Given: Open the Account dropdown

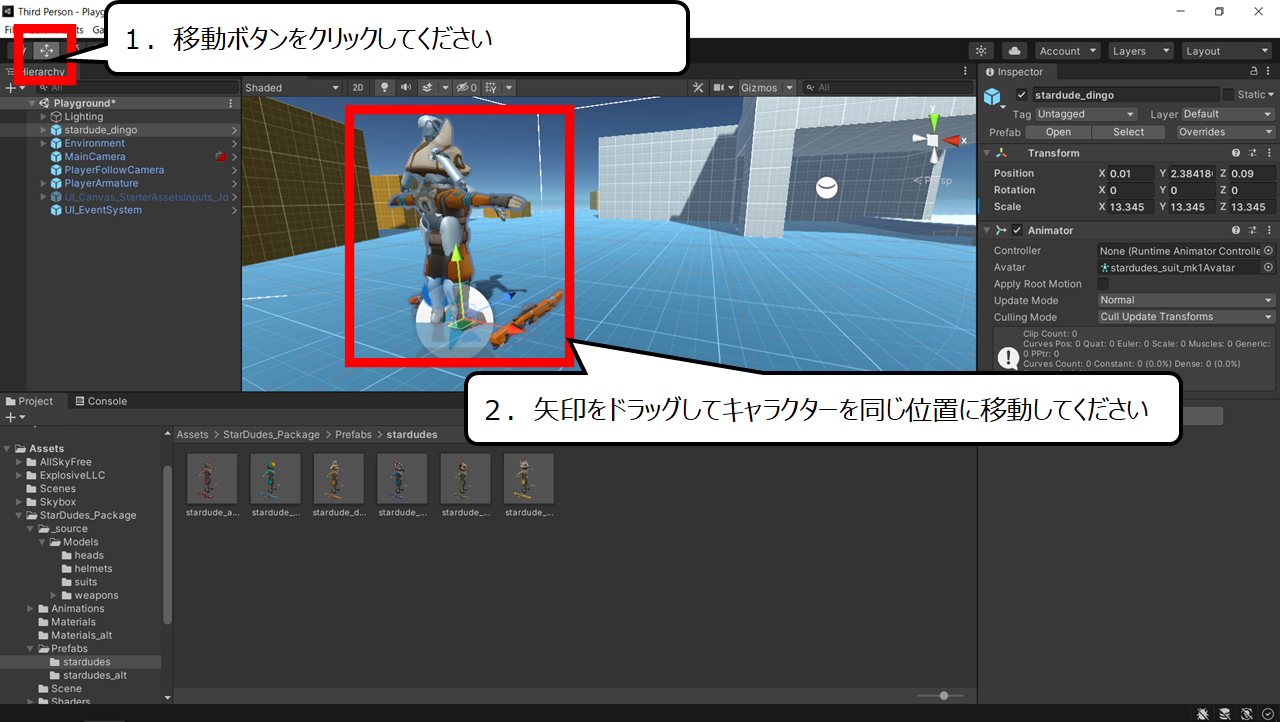Looking at the screenshot, I should (1067, 51).
